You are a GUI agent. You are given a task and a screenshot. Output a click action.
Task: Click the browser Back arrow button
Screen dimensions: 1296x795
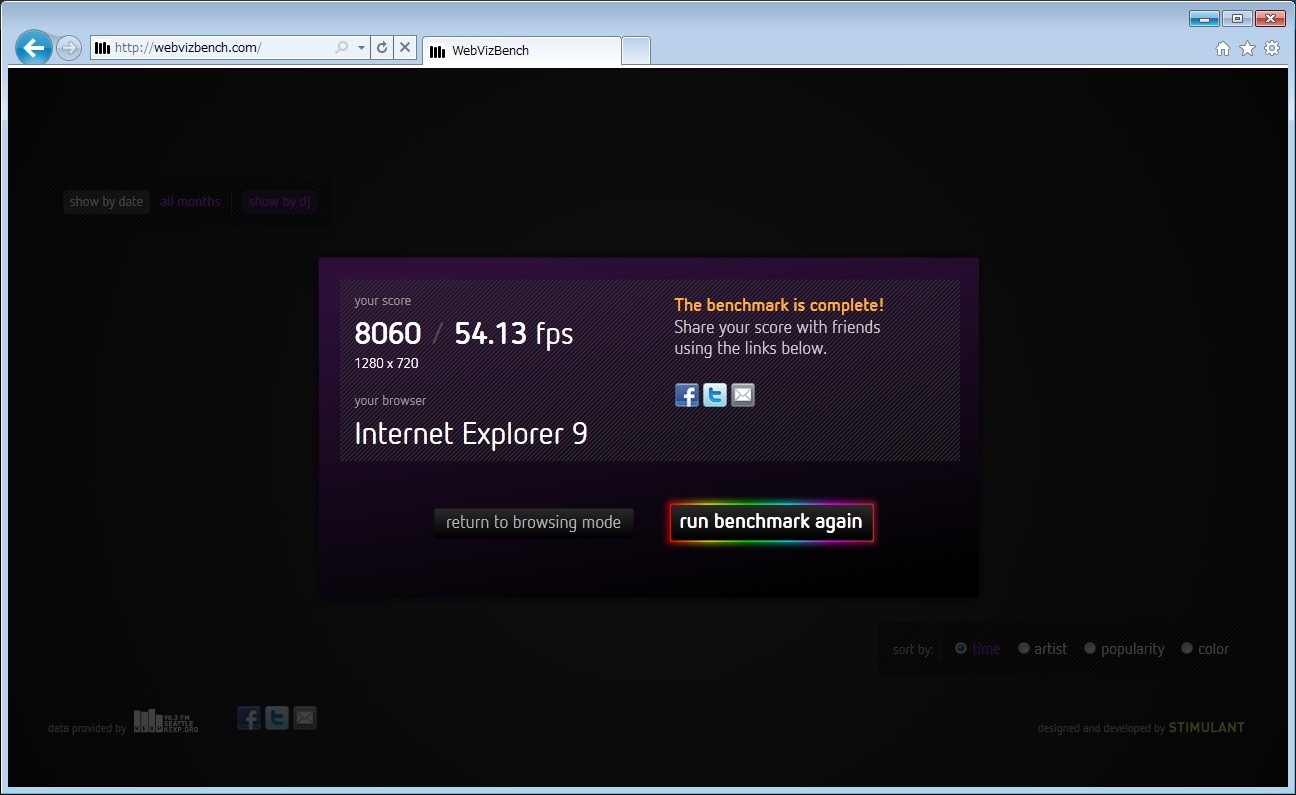34,47
